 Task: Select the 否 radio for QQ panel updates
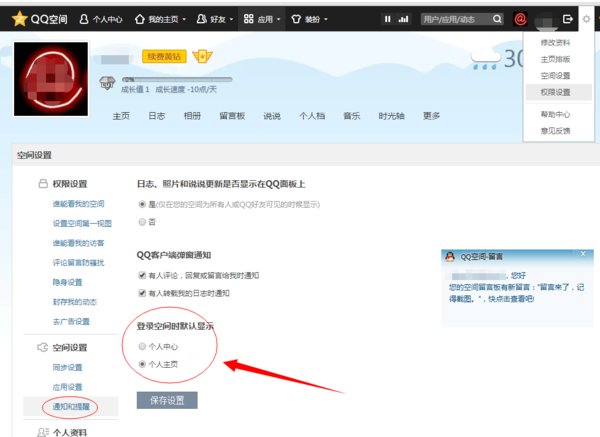[142, 222]
